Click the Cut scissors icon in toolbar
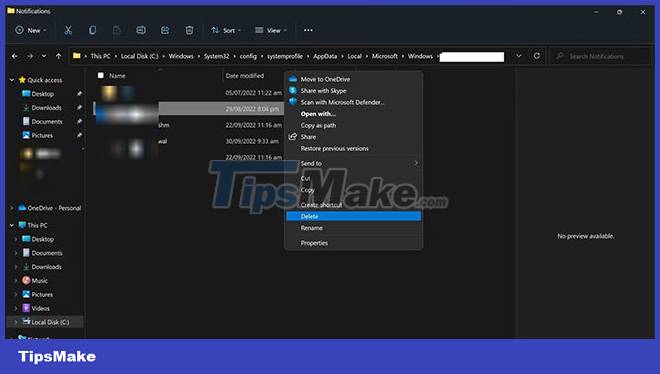The image size is (660, 374). click(x=68, y=30)
